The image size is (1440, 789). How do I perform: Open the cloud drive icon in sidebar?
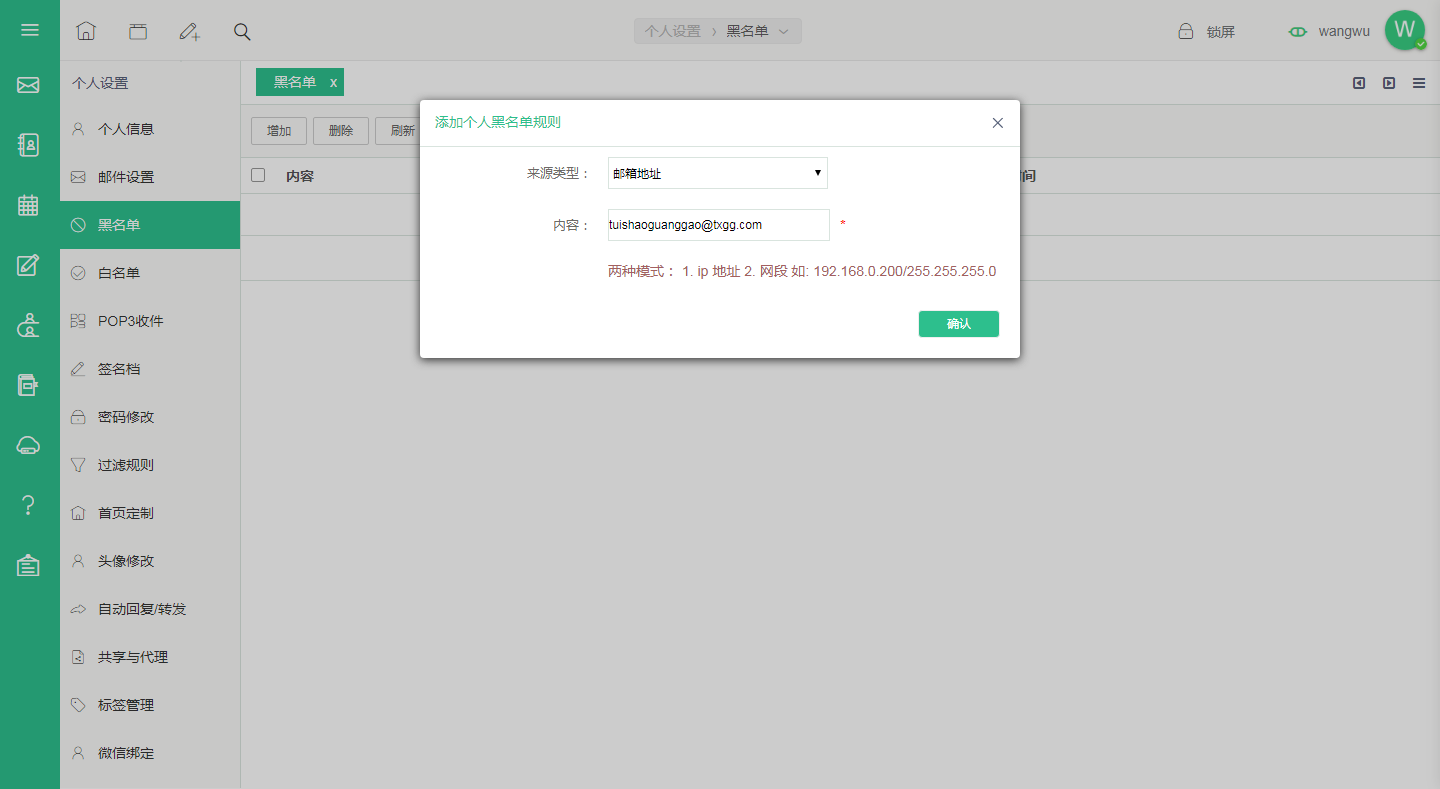tap(29, 445)
